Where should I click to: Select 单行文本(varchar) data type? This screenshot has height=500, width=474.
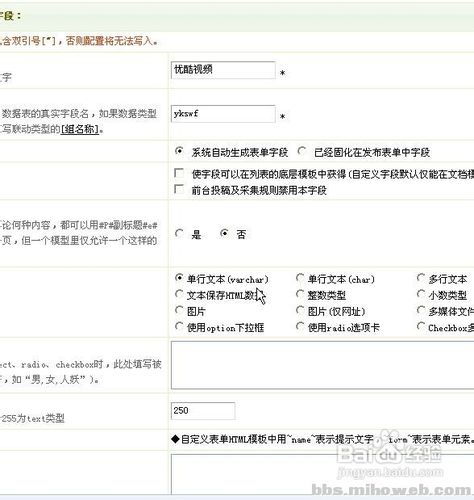(x=179, y=278)
